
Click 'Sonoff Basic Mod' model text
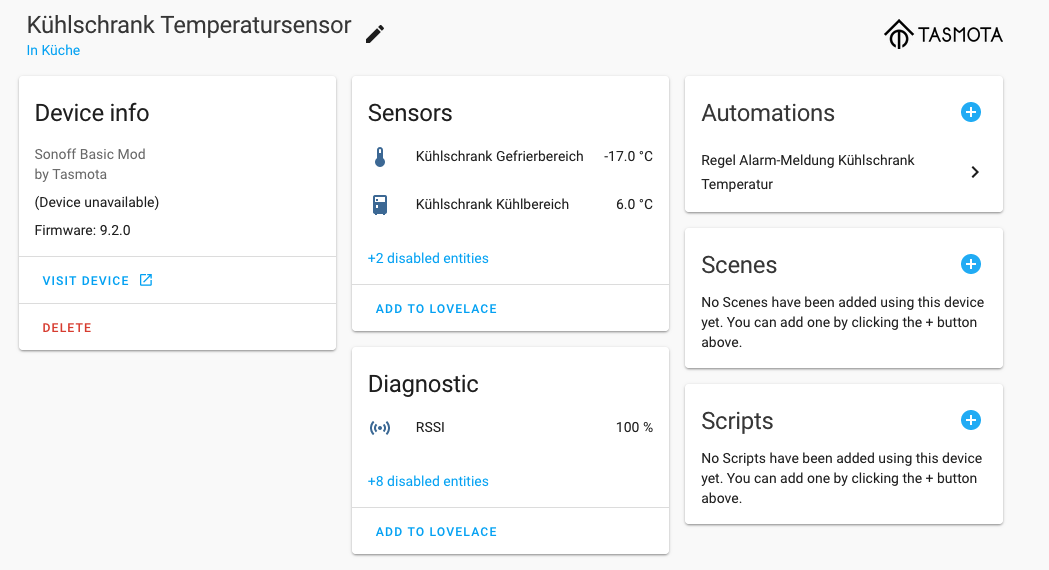(x=90, y=155)
